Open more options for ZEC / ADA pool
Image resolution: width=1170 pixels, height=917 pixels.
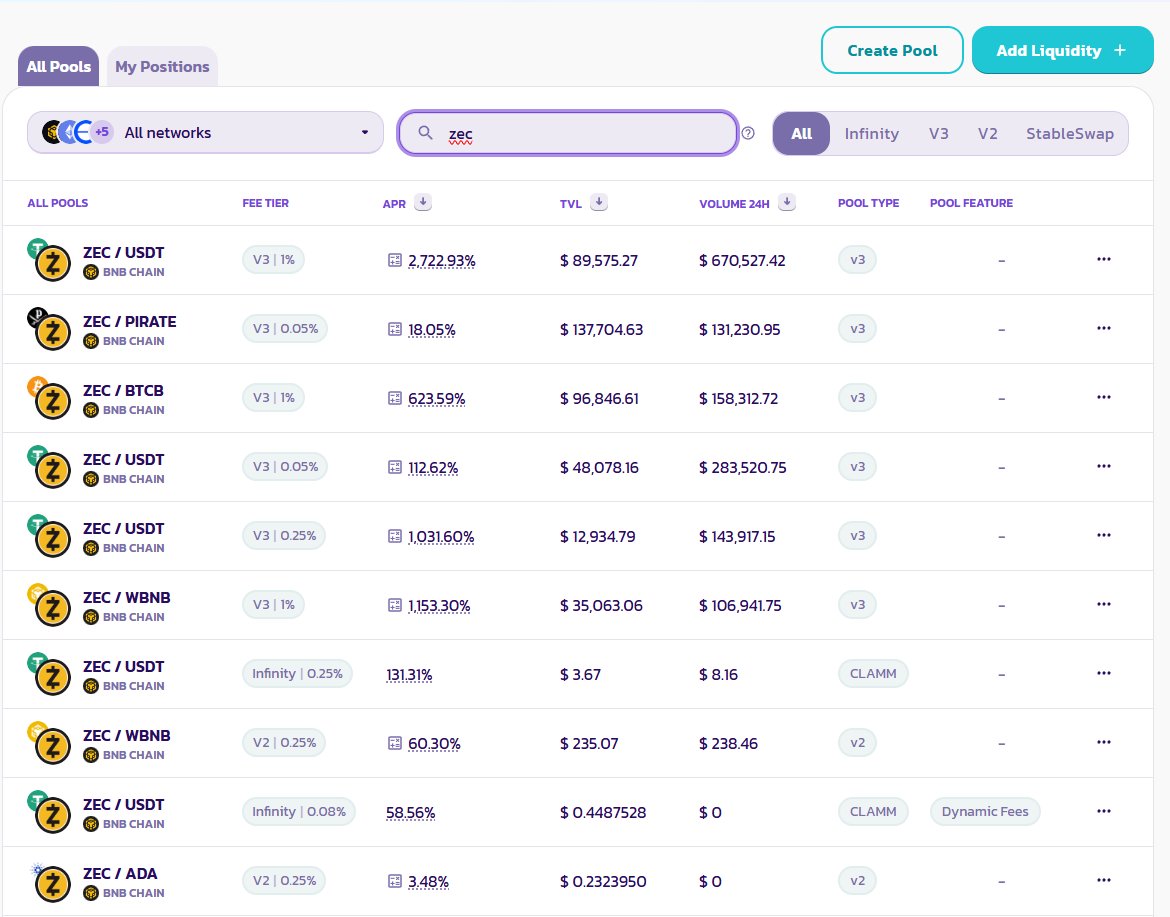(x=1104, y=880)
